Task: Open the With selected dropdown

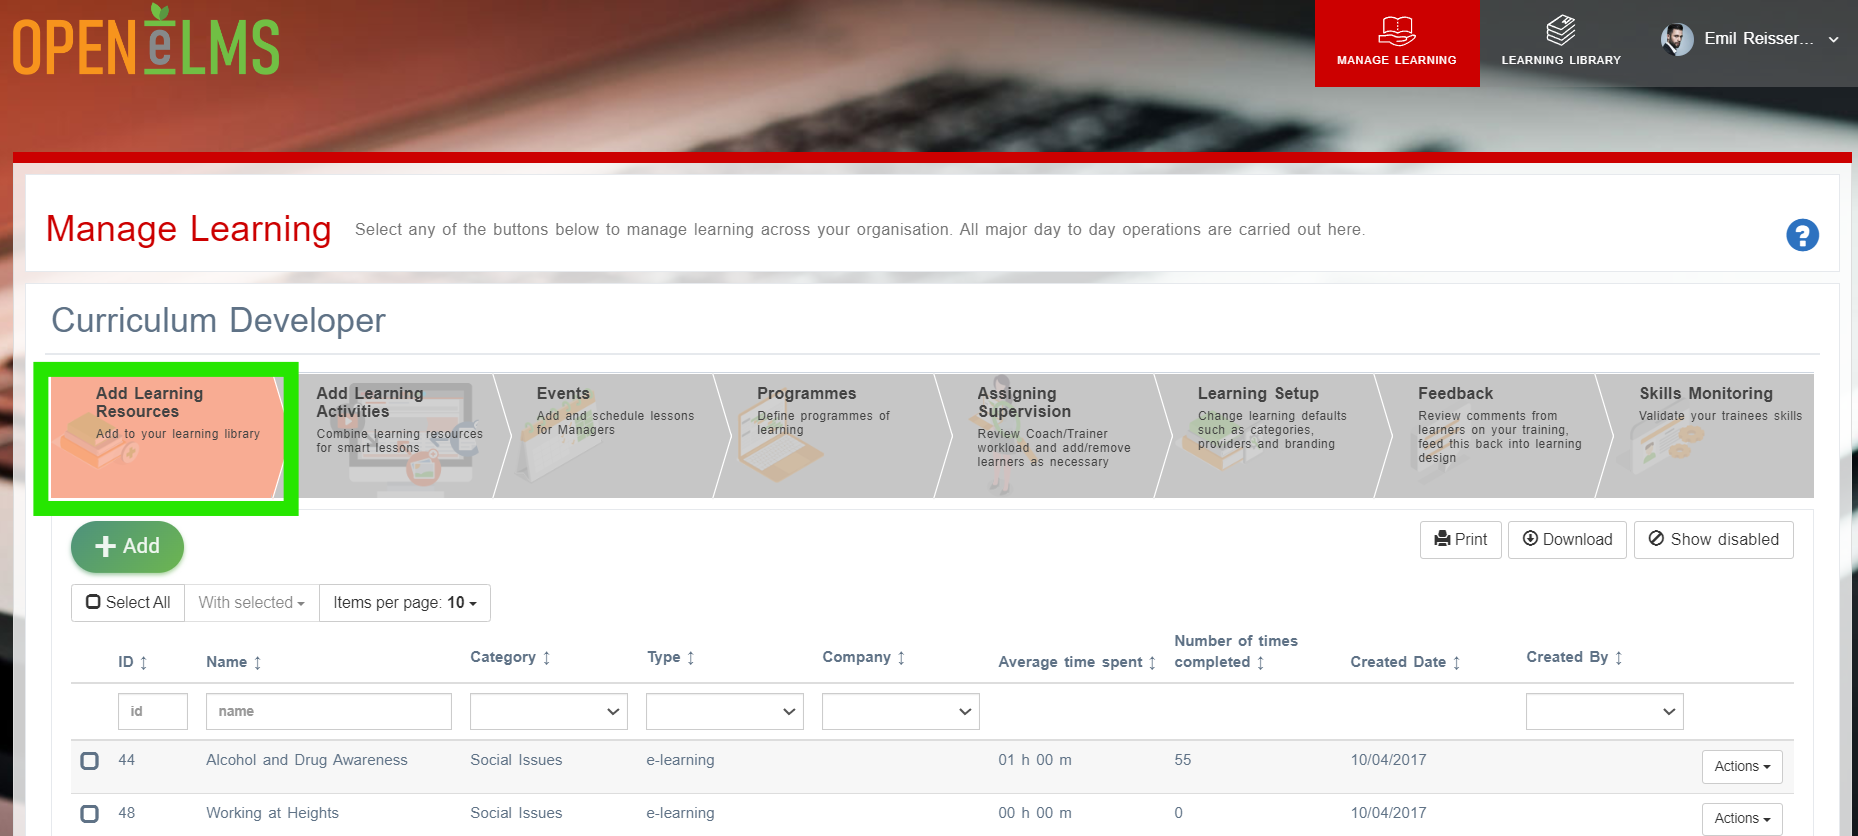Action: tap(252, 603)
